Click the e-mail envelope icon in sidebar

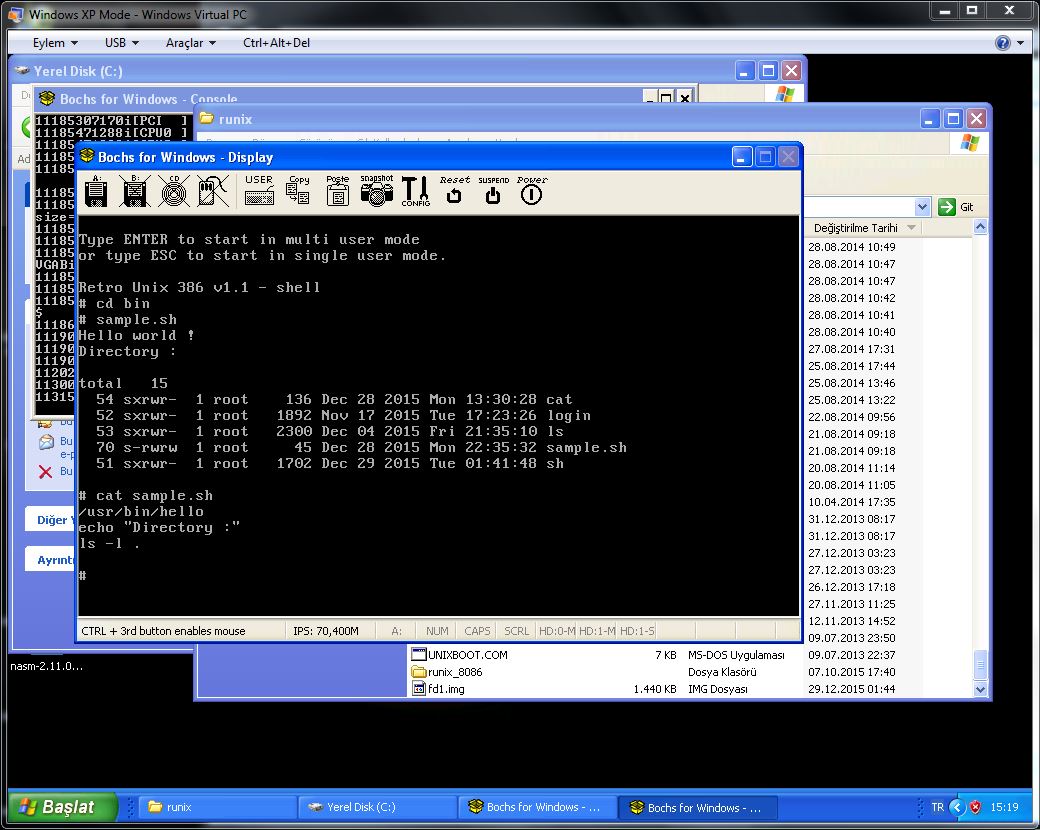46,442
